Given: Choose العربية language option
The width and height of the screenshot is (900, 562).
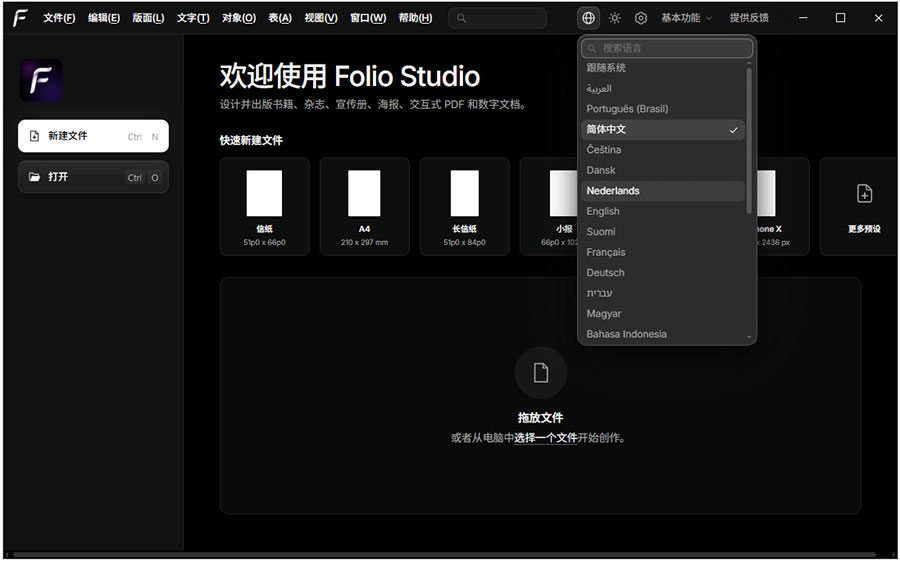Looking at the screenshot, I should (x=662, y=88).
